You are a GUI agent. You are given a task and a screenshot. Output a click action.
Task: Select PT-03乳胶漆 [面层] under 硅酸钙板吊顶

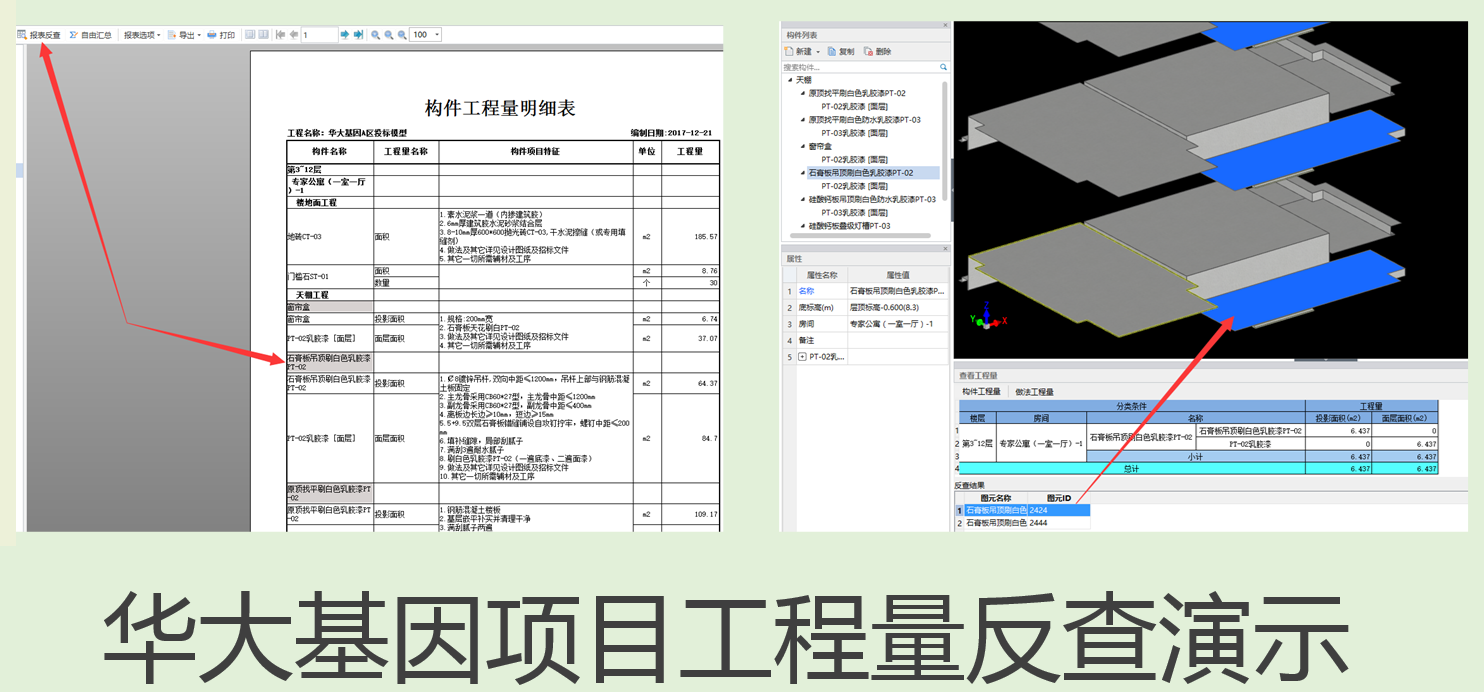[854, 213]
